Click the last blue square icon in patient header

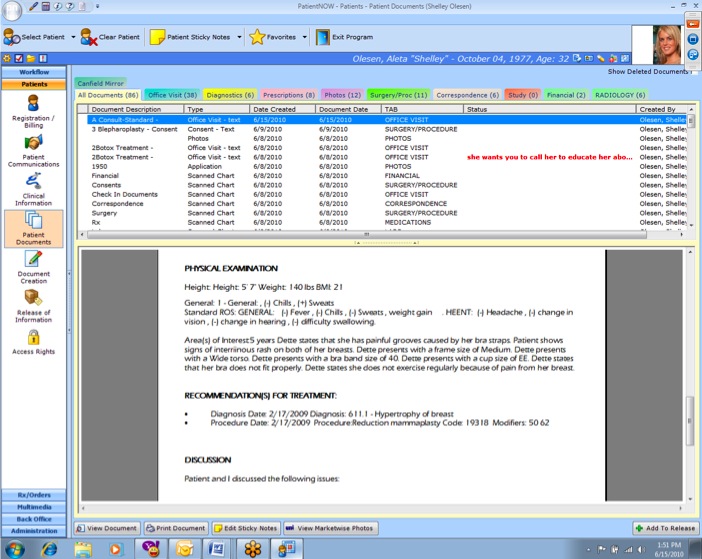625,58
